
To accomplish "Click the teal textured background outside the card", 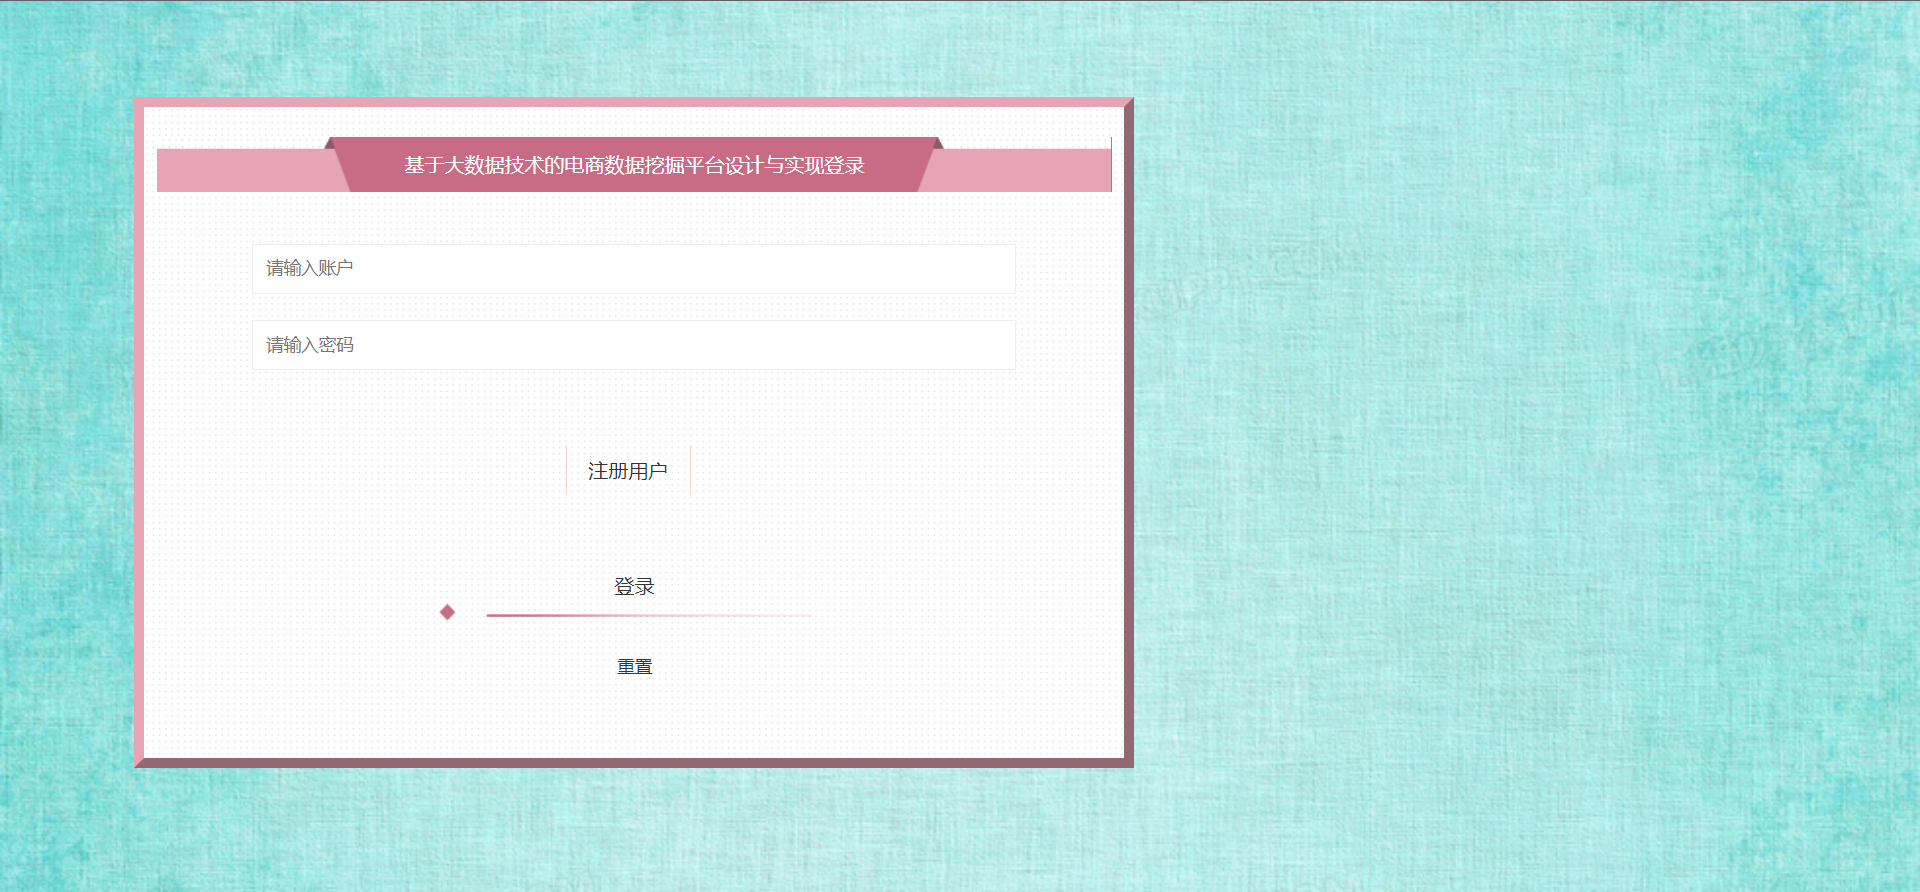I will pyautogui.click(x=1500, y=450).
